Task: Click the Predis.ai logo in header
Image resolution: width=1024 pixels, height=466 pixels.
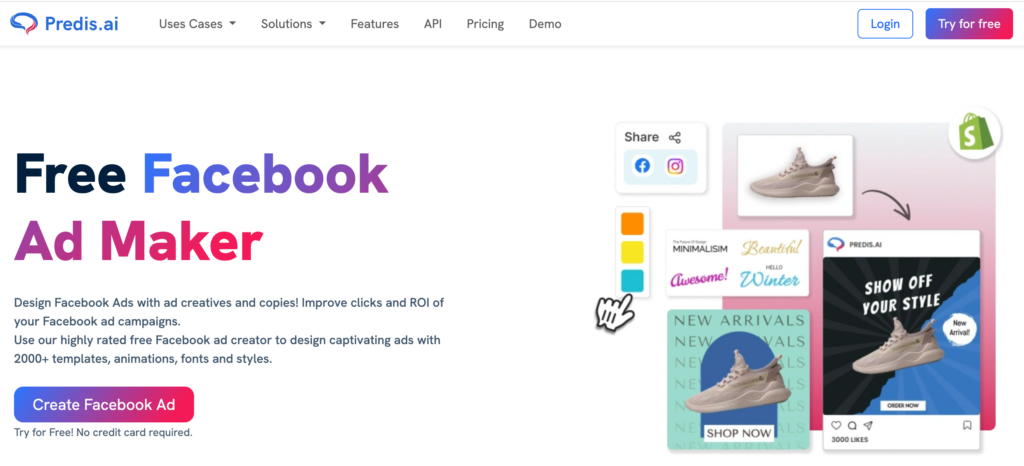Action: point(68,23)
